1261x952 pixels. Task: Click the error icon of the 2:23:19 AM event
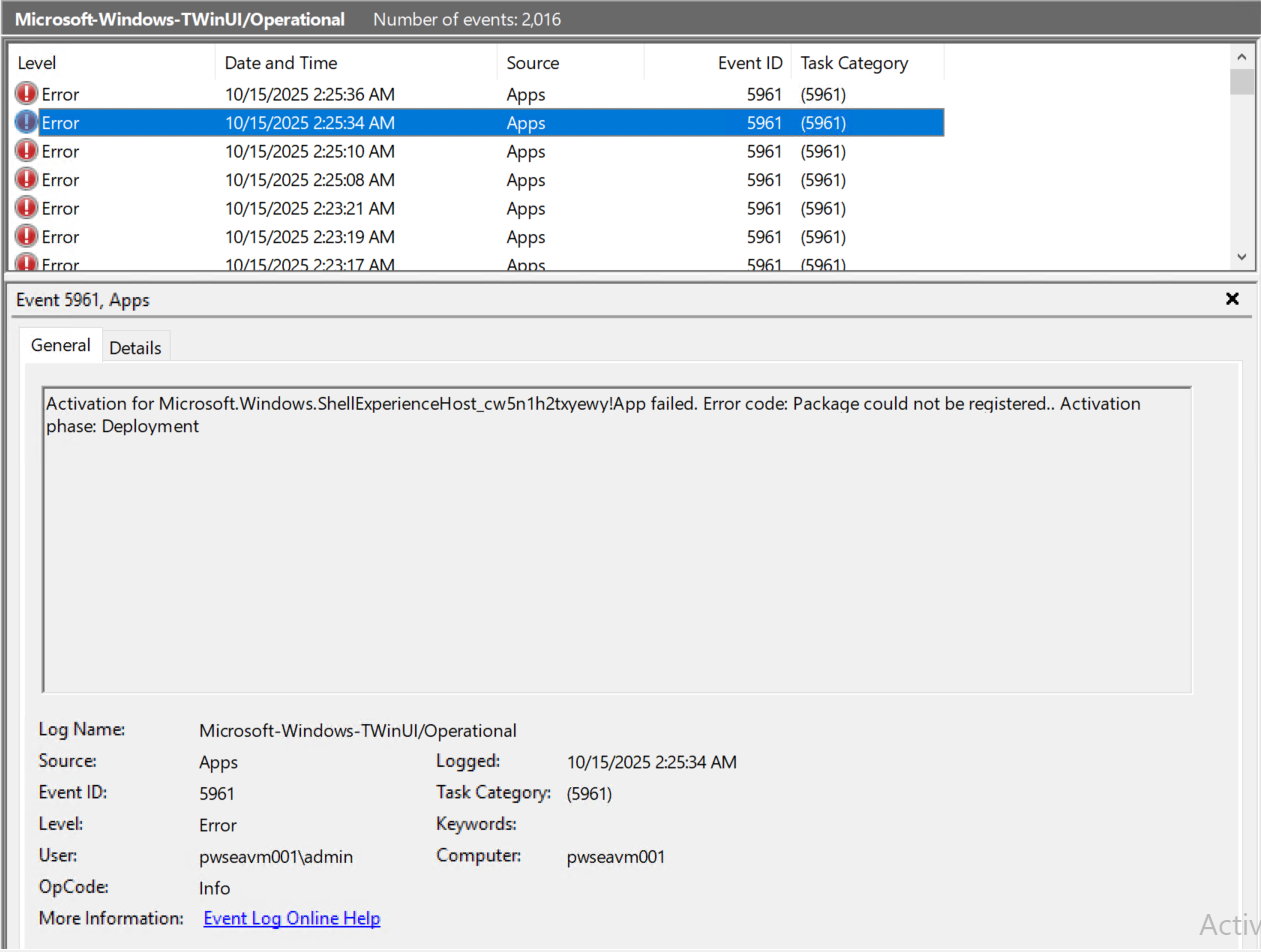[x=26, y=237]
